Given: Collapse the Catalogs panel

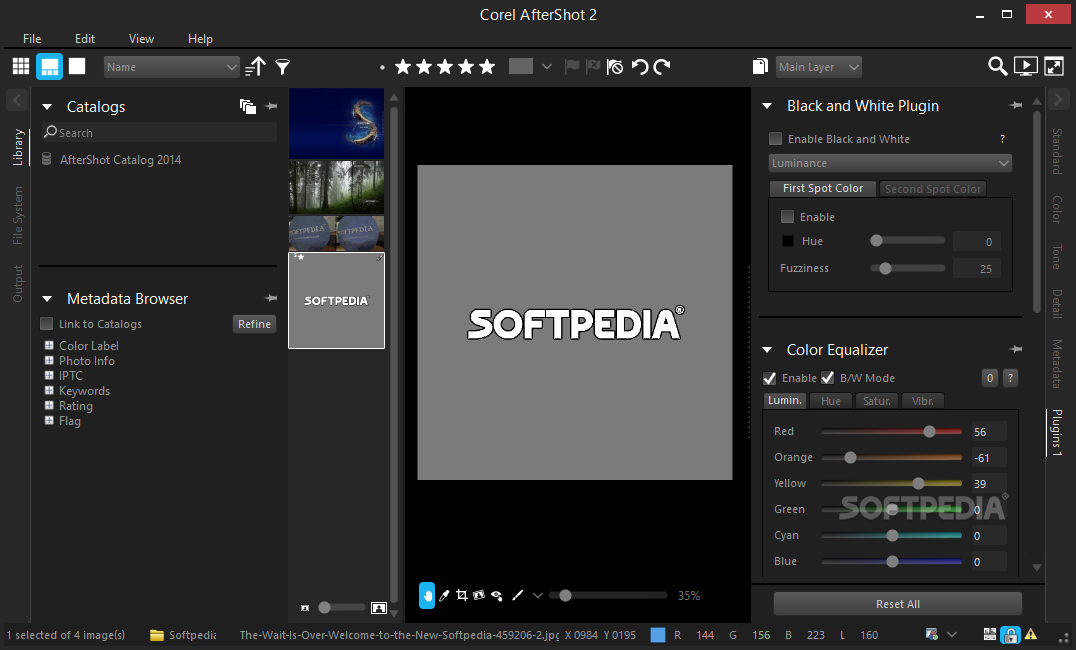Looking at the screenshot, I should point(47,106).
